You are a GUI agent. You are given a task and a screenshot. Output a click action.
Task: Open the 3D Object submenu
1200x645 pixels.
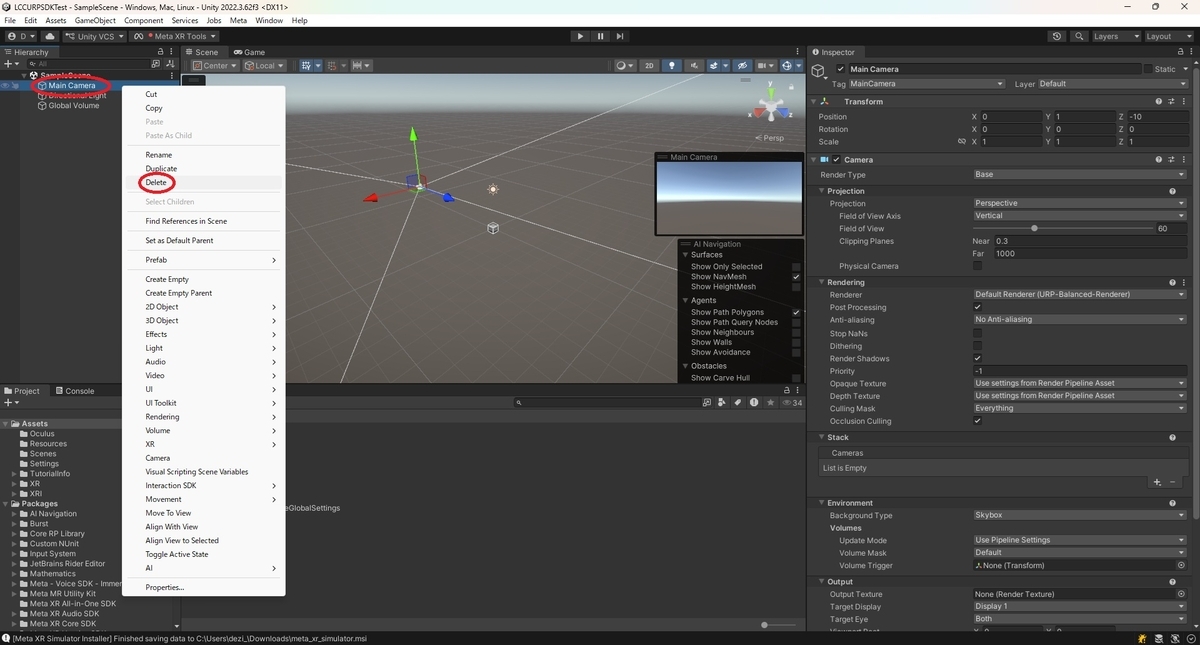(x=204, y=321)
